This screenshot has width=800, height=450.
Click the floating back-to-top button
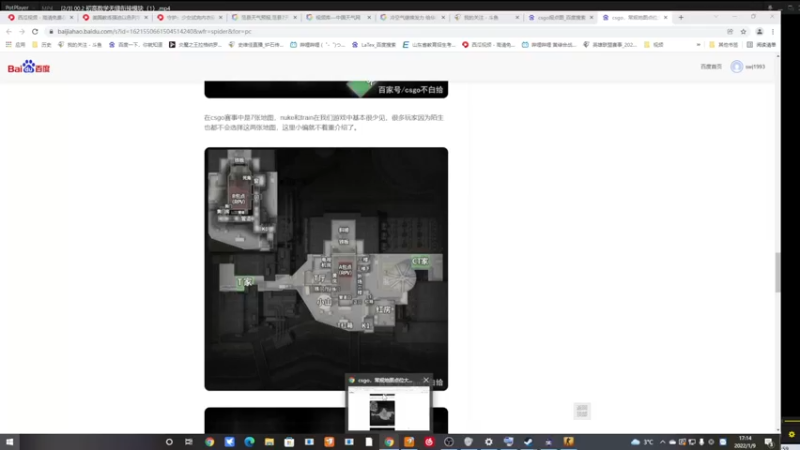[x=582, y=411]
